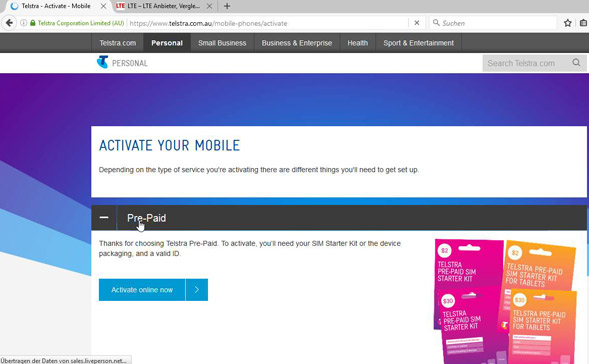Go back with the browser back arrow
The height and width of the screenshot is (364, 589).
(x=9, y=23)
